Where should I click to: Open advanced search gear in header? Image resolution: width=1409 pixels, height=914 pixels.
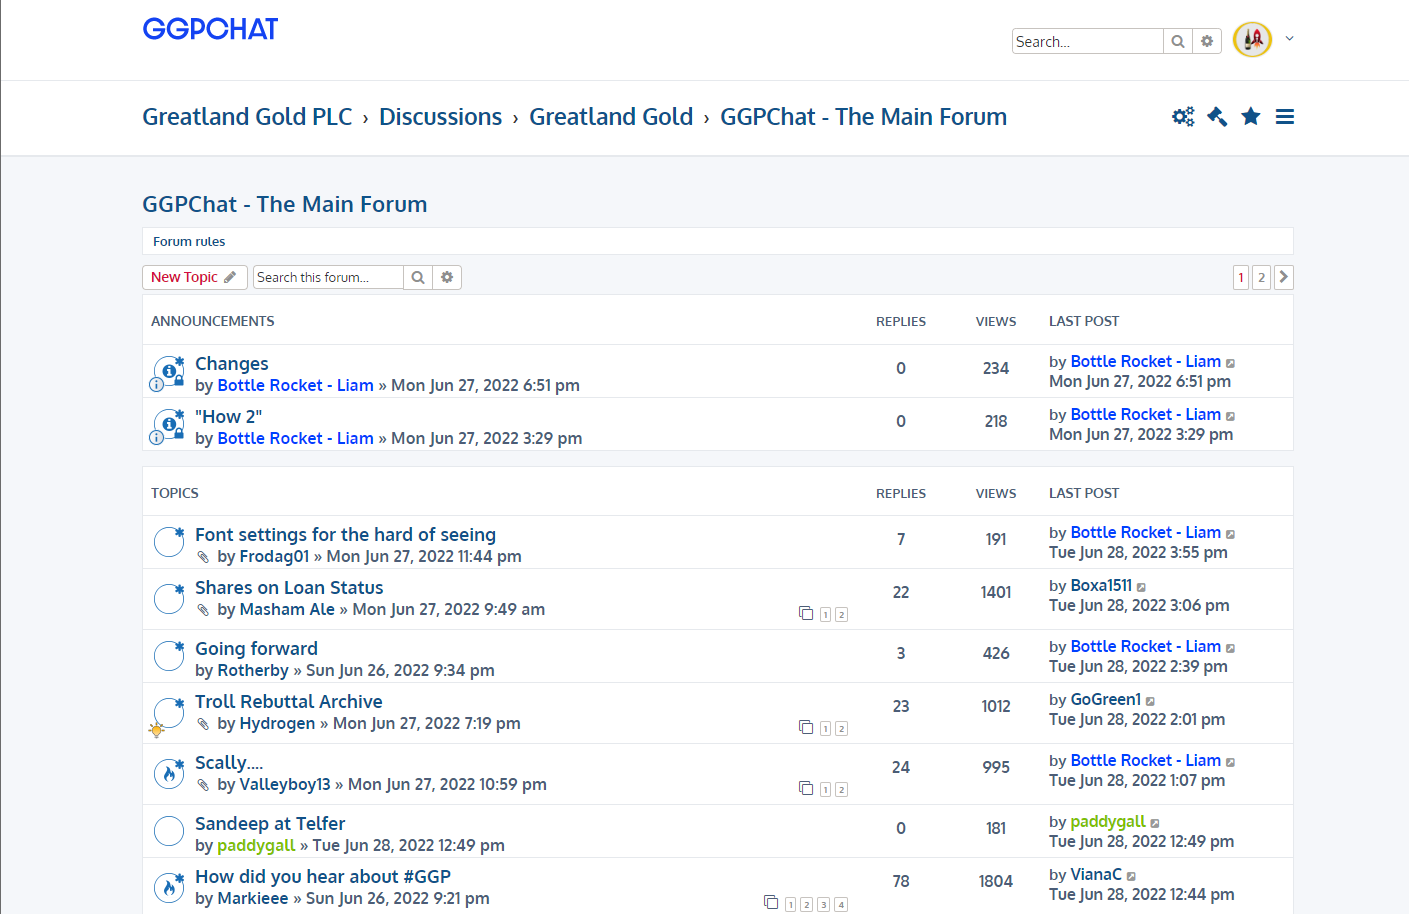point(1207,41)
